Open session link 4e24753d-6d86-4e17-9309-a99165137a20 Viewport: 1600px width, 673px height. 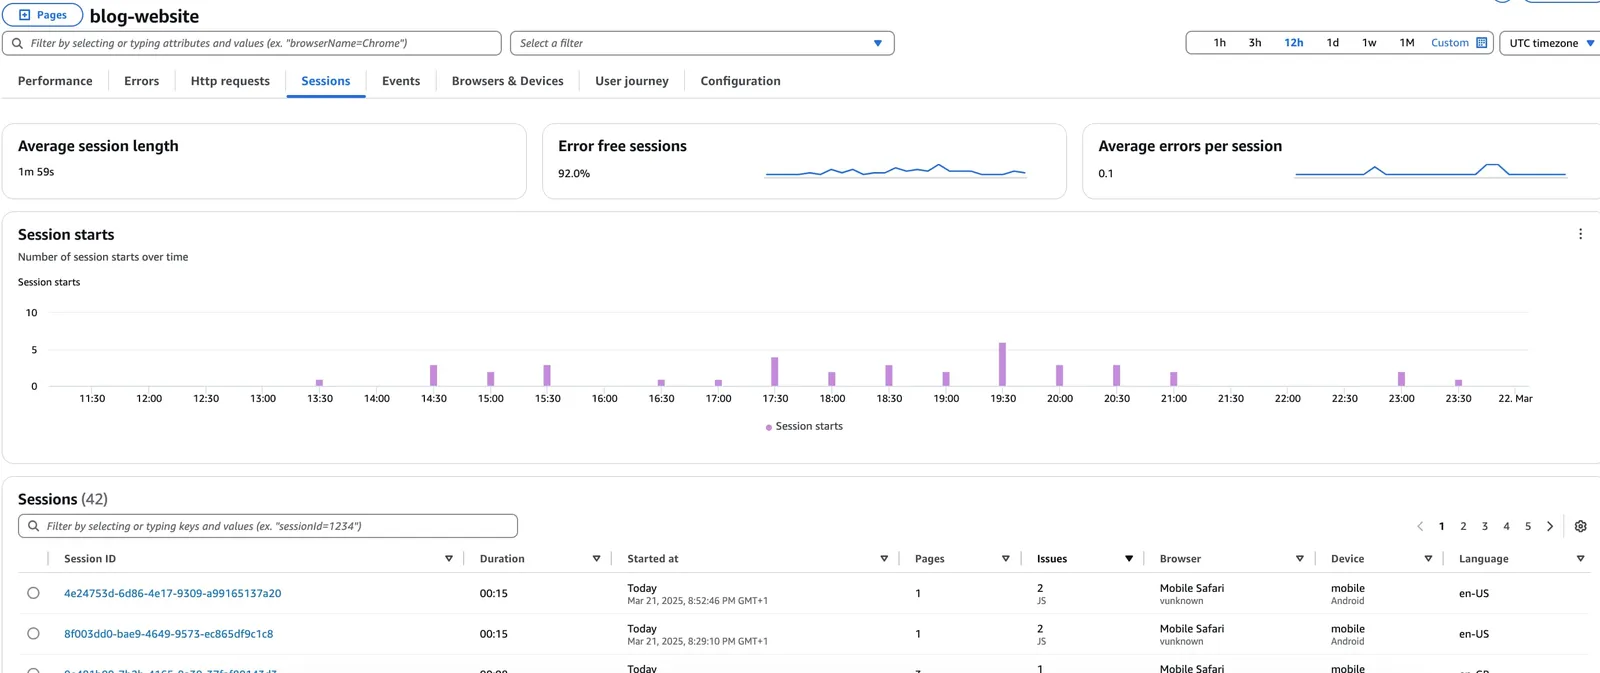click(x=172, y=593)
